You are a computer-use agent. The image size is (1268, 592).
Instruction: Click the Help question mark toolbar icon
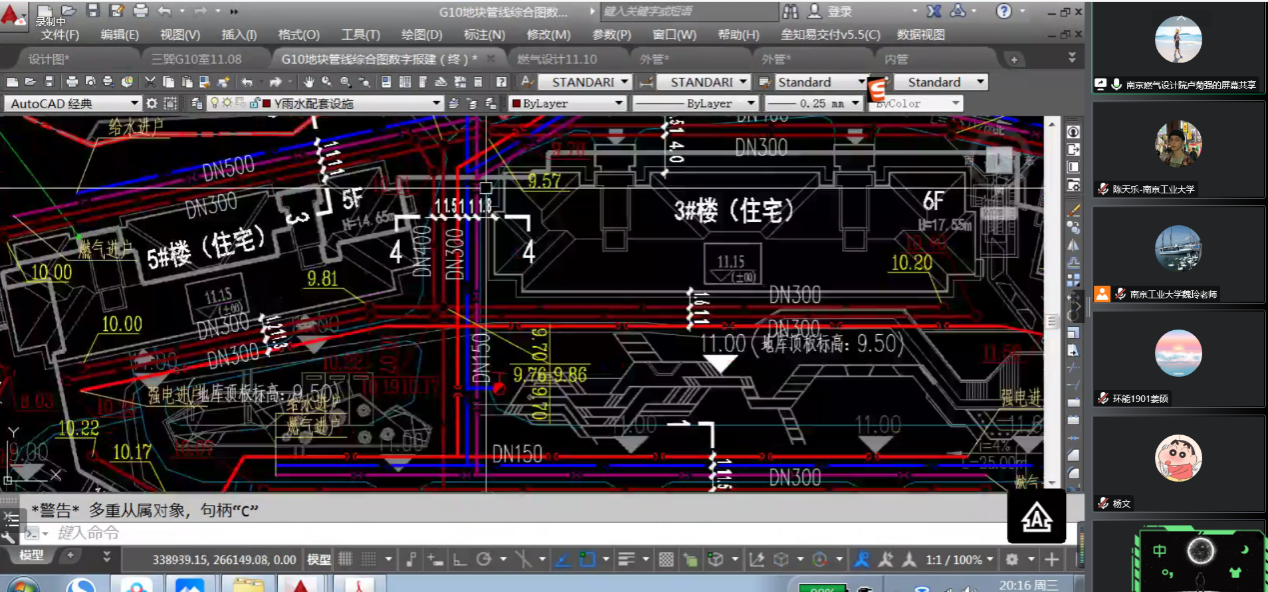(x=501, y=82)
